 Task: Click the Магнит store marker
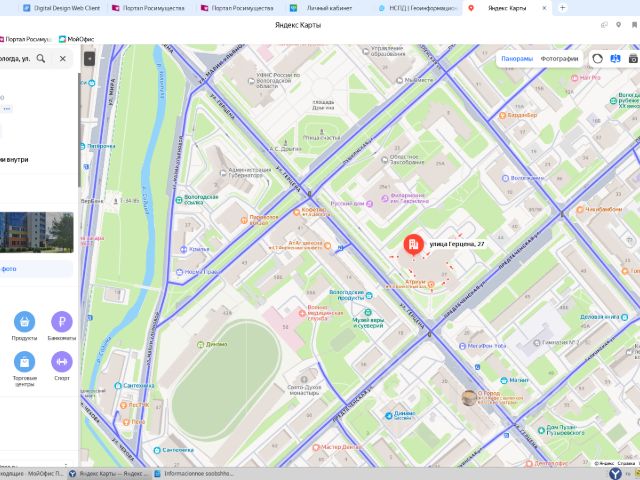point(504,380)
